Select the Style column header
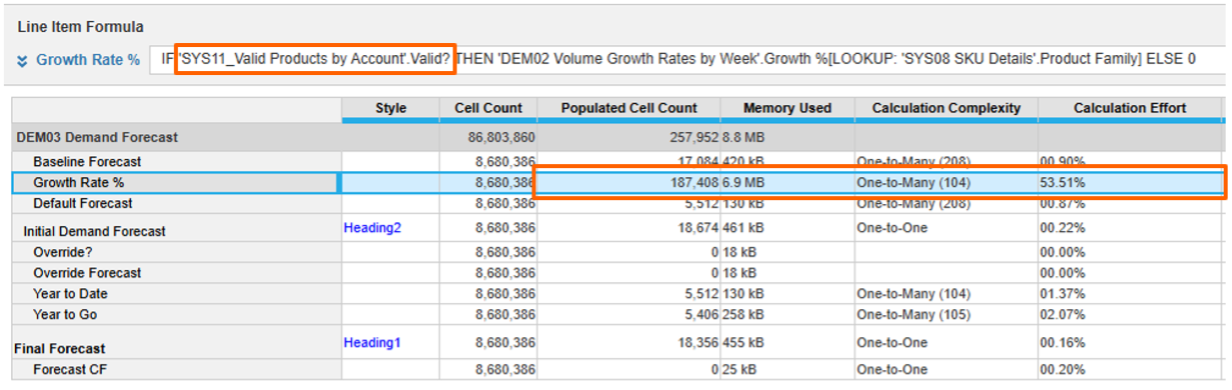Screen dimensions: 1232x390 [x=391, y=108]
